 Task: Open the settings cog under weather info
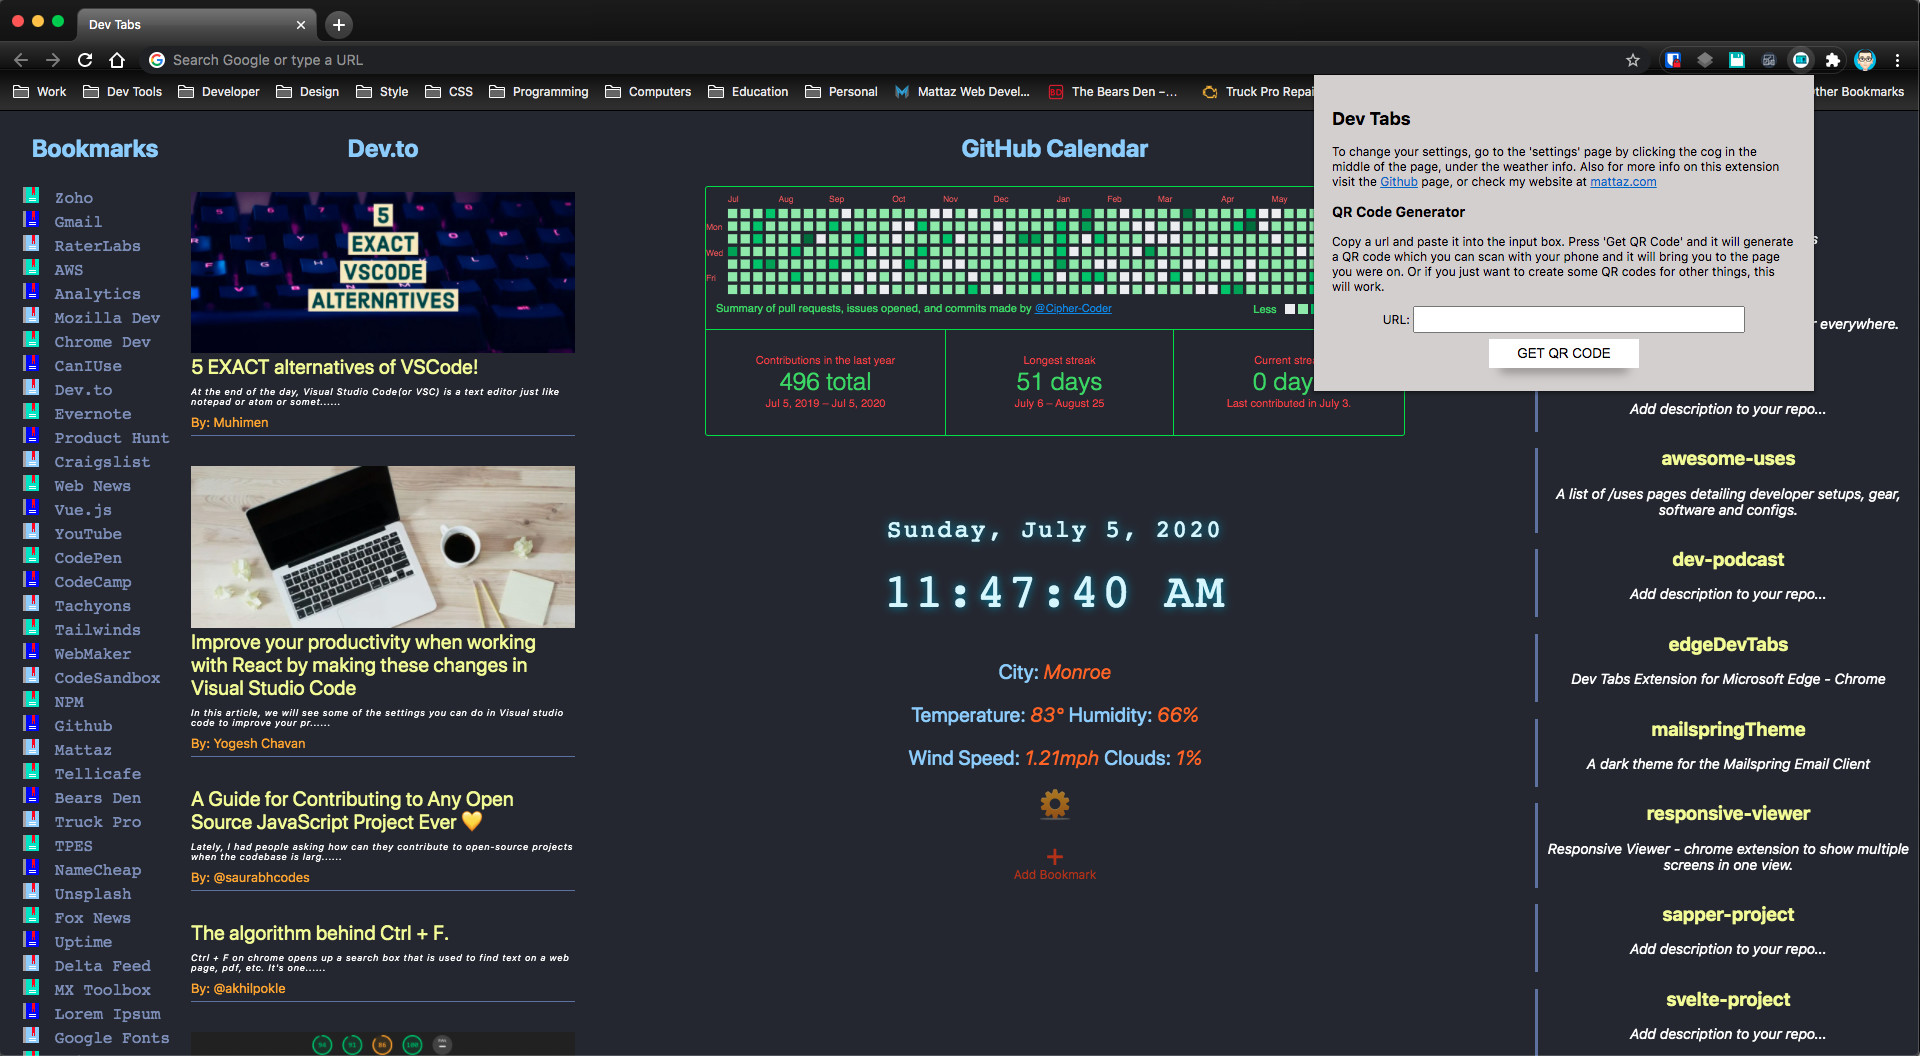[x=1055, y=804]
